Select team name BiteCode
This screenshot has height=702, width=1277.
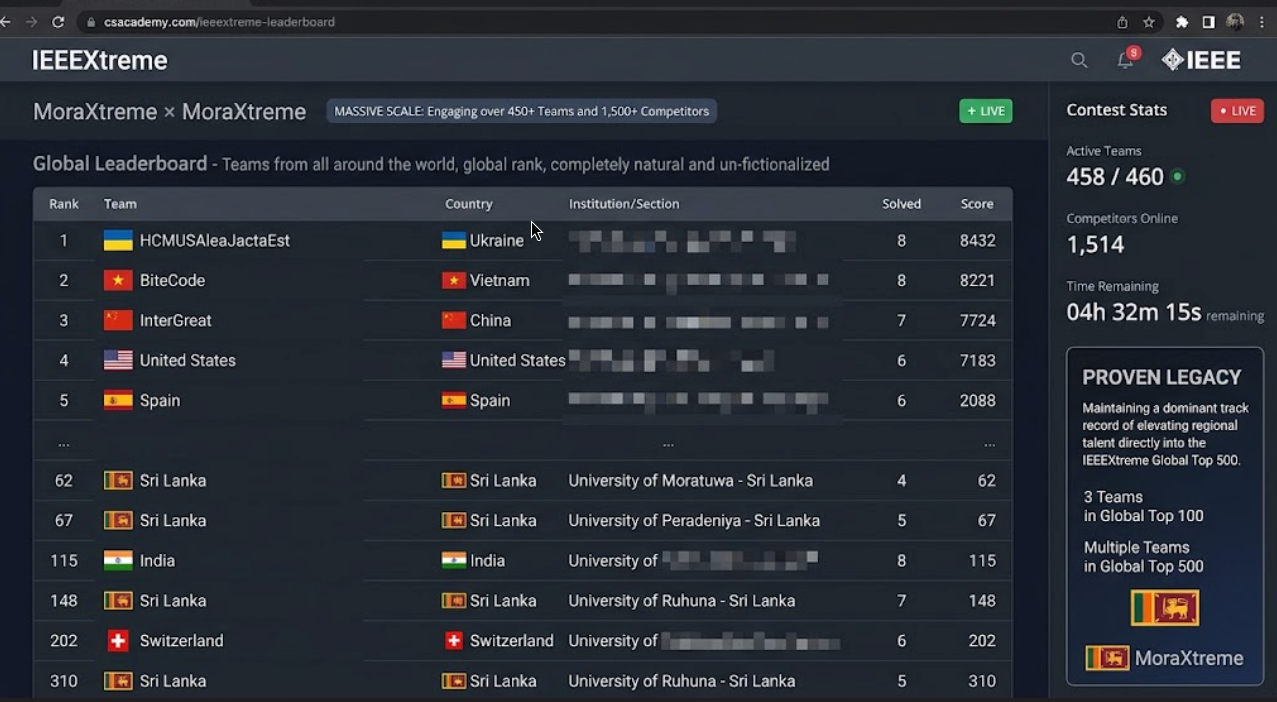pyautogui.click(x=172, y=280)
